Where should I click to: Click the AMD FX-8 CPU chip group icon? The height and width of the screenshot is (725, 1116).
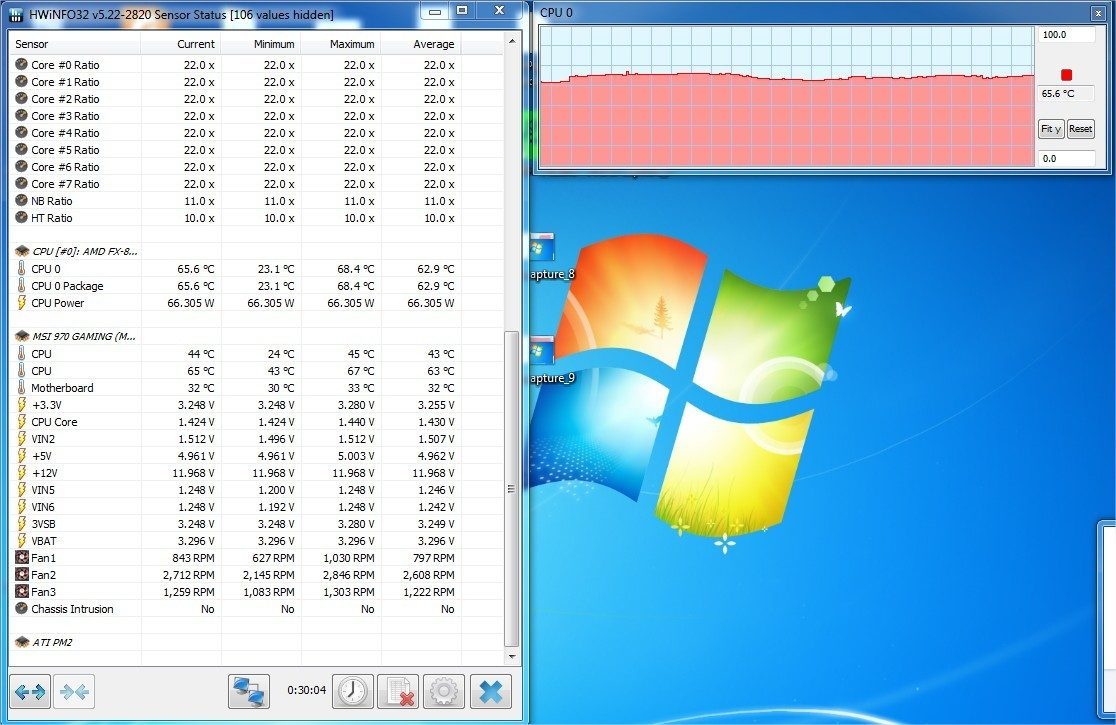pyautogui.click(x=22, y=251)
